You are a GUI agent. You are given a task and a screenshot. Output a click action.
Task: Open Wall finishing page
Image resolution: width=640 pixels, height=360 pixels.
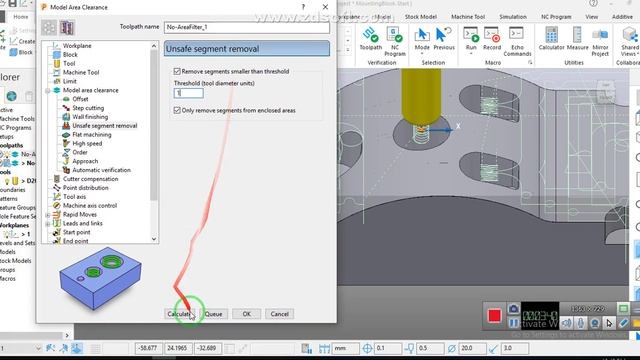[x=90, y=117]
